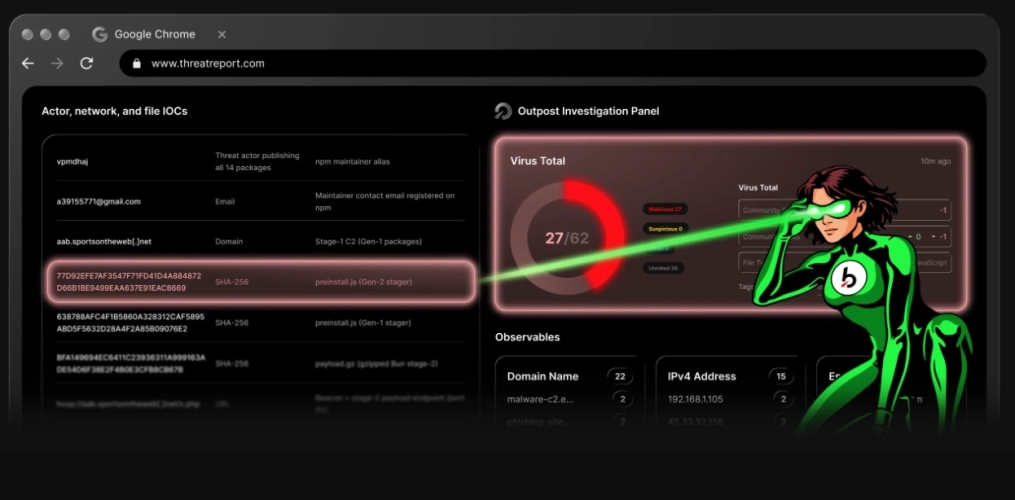Open the Domain Name count badge 22
The image size is (1015, 500).
click(619, 376)
